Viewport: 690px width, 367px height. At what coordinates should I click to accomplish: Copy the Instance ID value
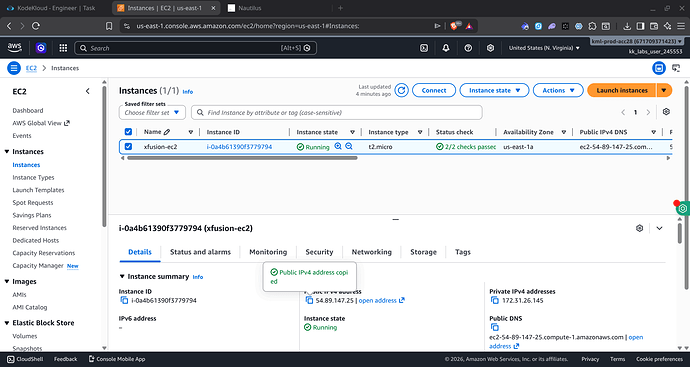coord(124,300)
